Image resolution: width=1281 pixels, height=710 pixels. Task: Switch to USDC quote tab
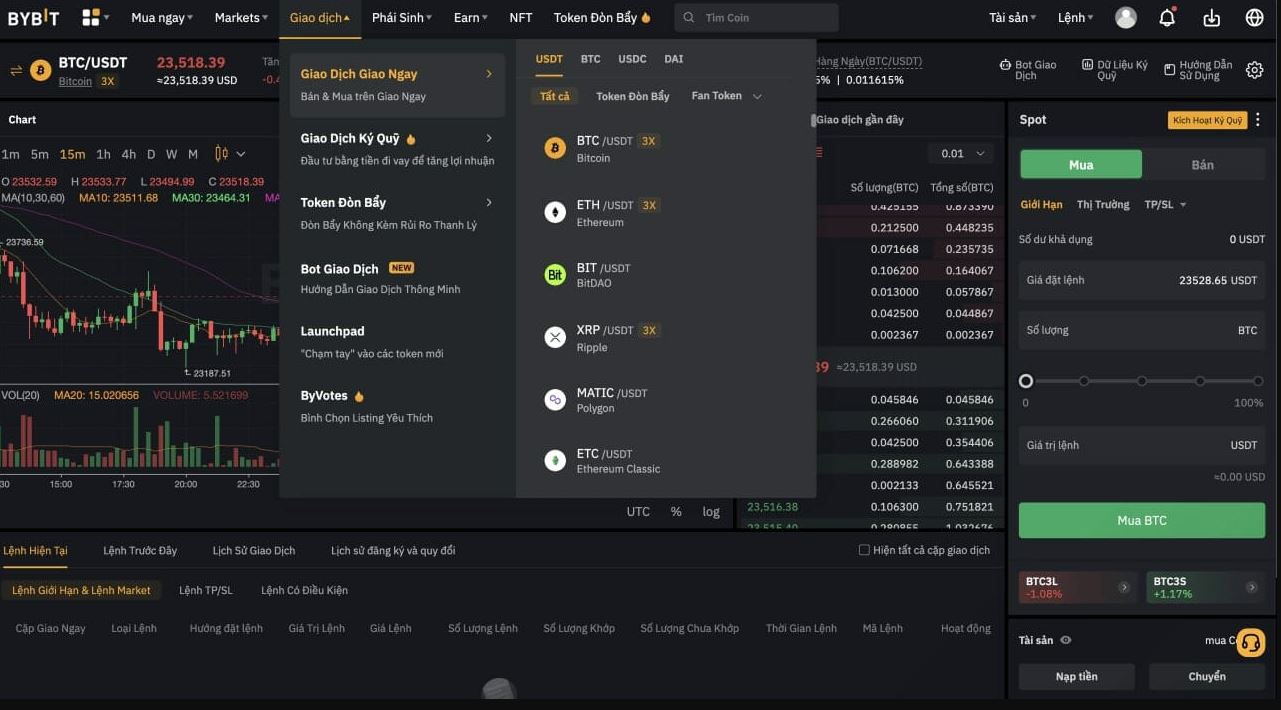pos(632,59)
